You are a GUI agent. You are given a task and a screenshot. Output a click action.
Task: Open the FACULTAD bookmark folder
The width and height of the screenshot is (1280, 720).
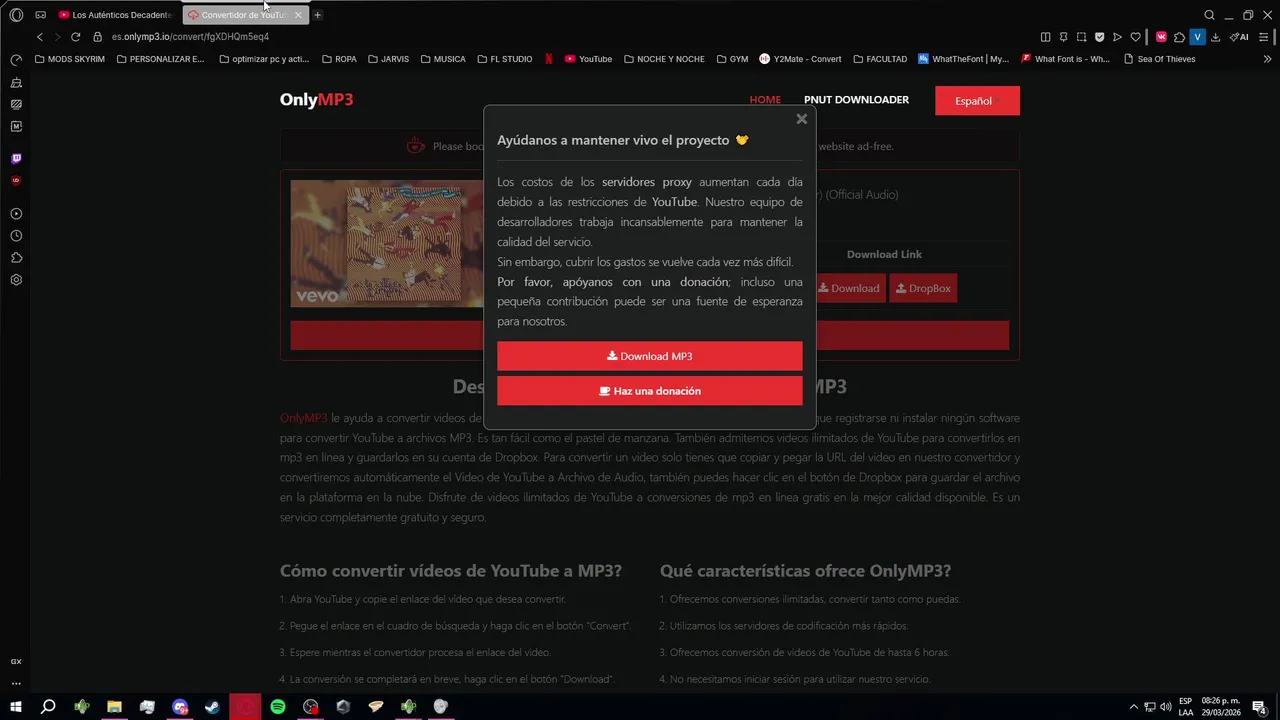coord(880,59)
